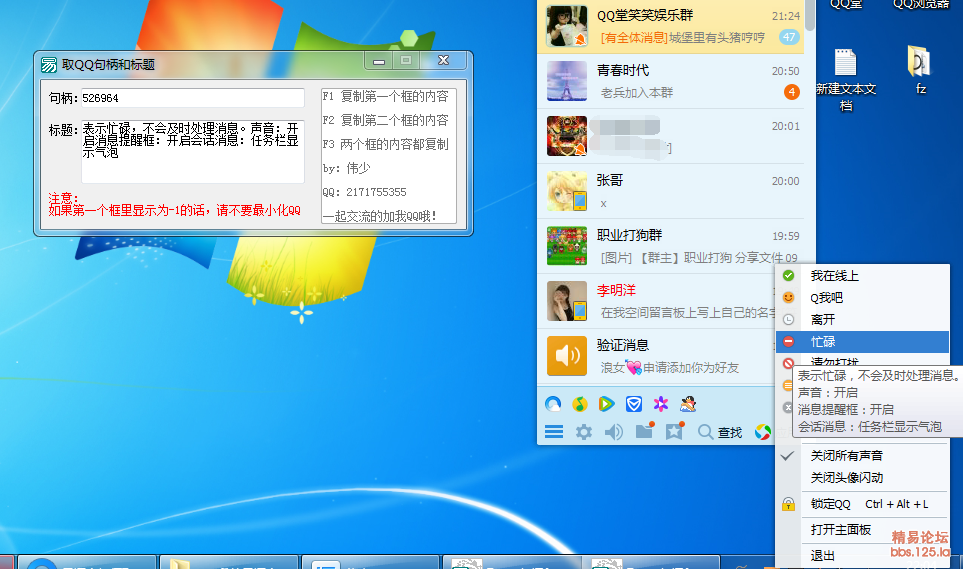
Task: Choose the highlighted 忙碌 status entry
Action: click(x=862, y=342)
